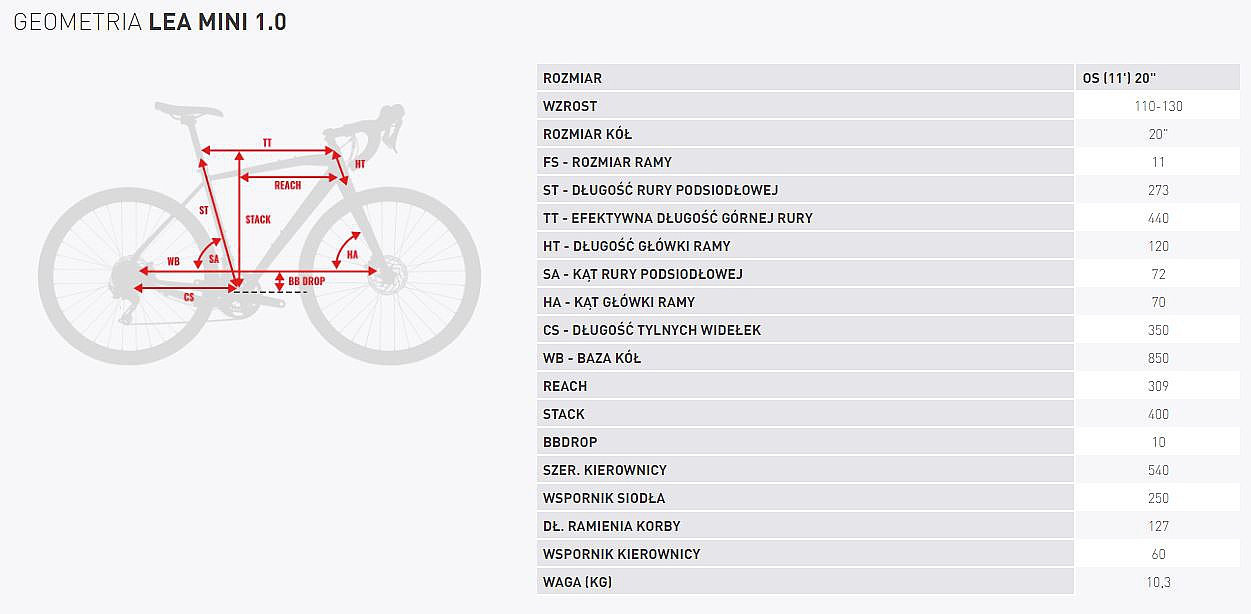The width and height of the screenshot is (1251, 614).
Task: Click the HT label near the handlebar
Action: (360, 164)
